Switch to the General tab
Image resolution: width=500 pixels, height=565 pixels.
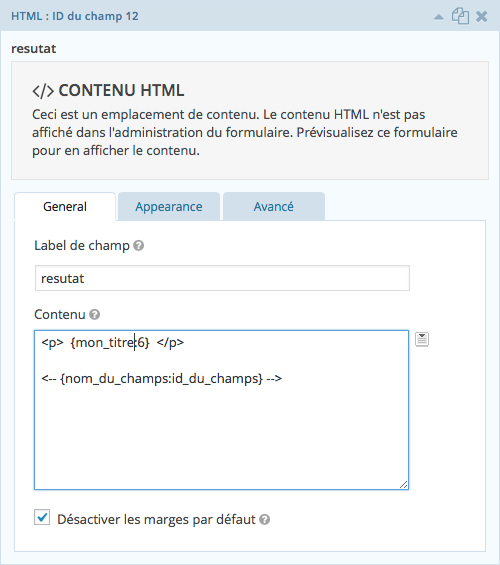[x=65, y=206]
